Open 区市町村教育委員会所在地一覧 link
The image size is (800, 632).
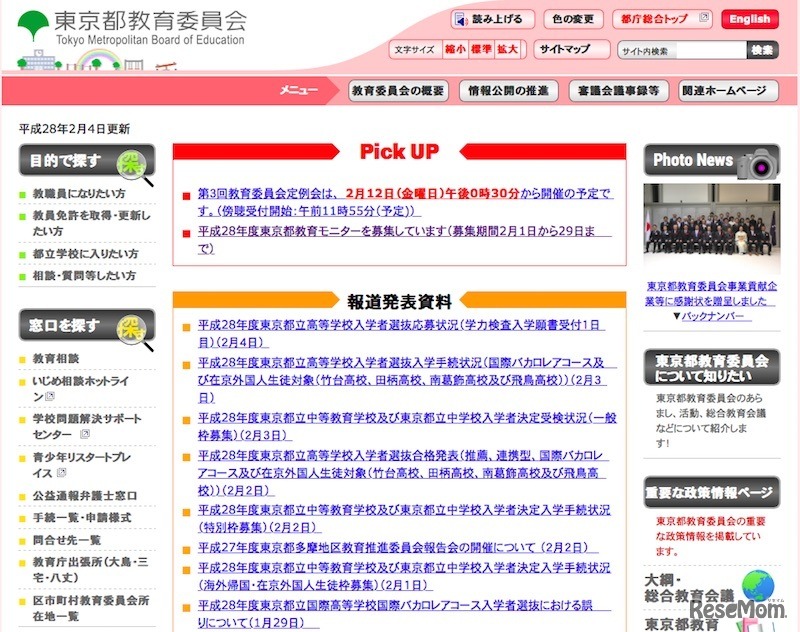point(91,608)
